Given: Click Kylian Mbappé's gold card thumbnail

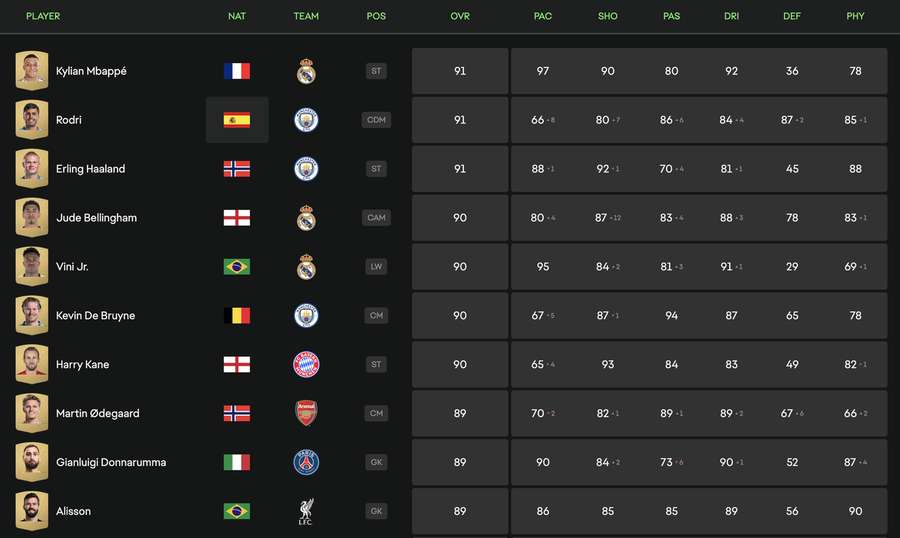Looking at the screenshot, I should 32,71.
